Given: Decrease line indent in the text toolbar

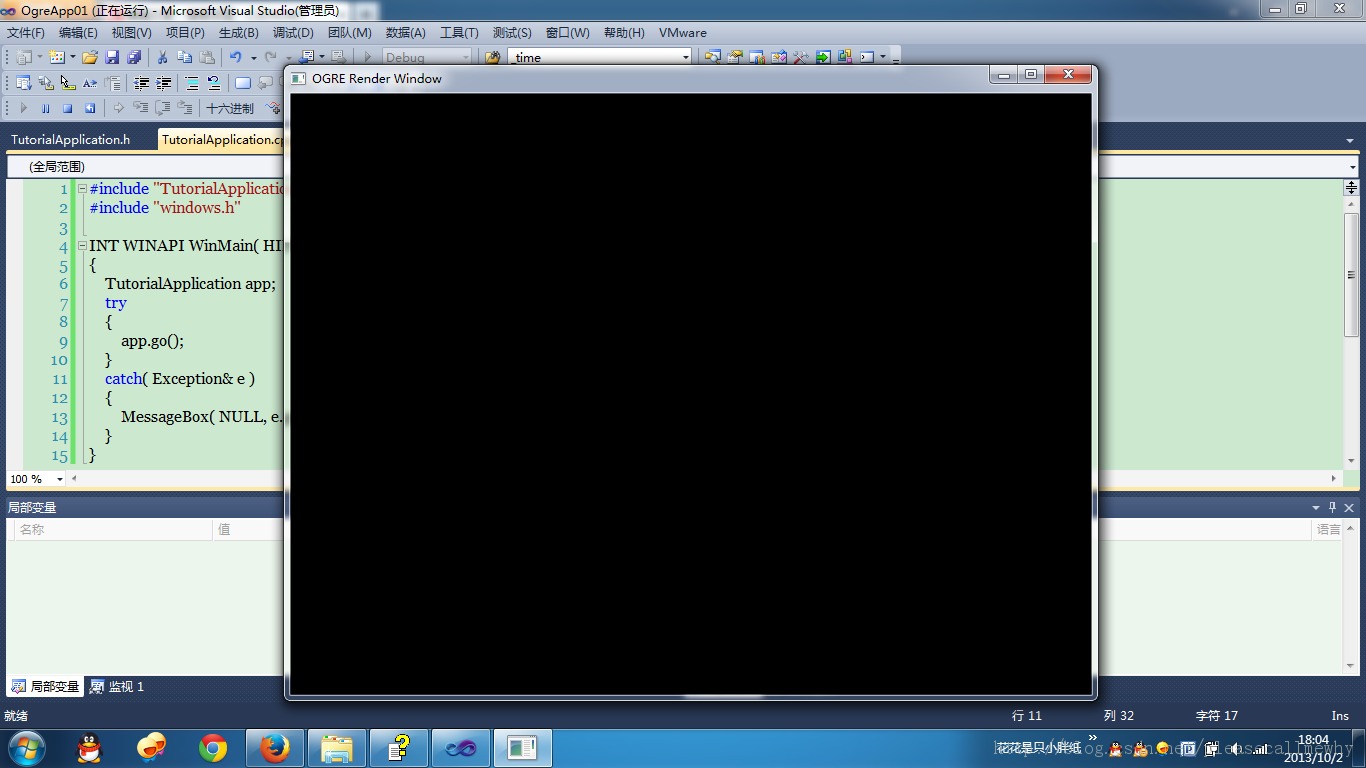Looking at the screenshot, I should click(142, 83).
